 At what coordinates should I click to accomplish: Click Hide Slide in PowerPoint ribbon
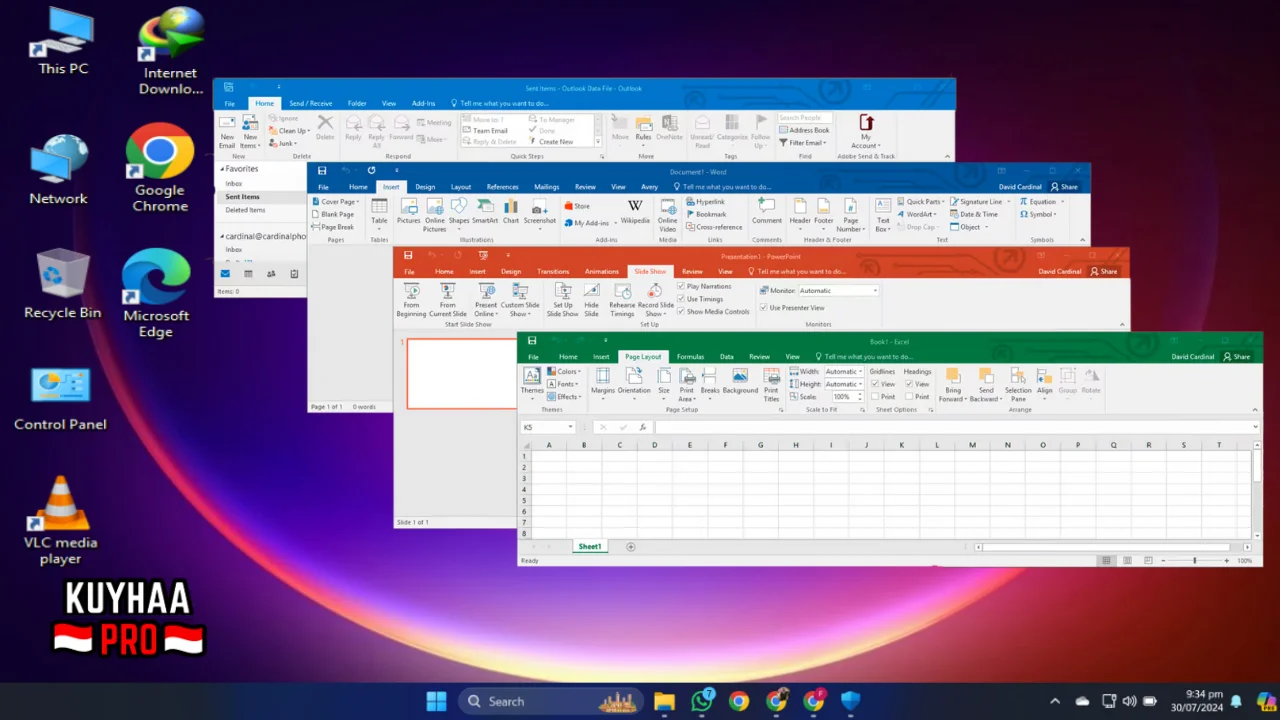pyautogui.click(x=591, y=300)
